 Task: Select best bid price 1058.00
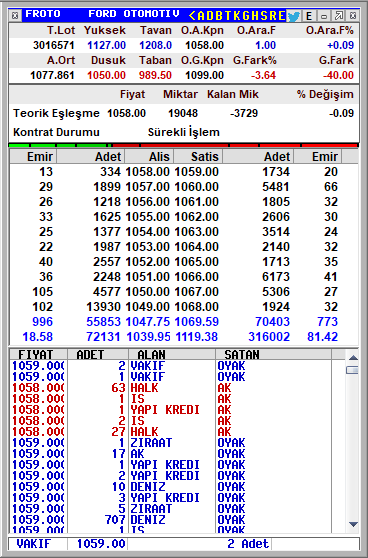[147, 172]
